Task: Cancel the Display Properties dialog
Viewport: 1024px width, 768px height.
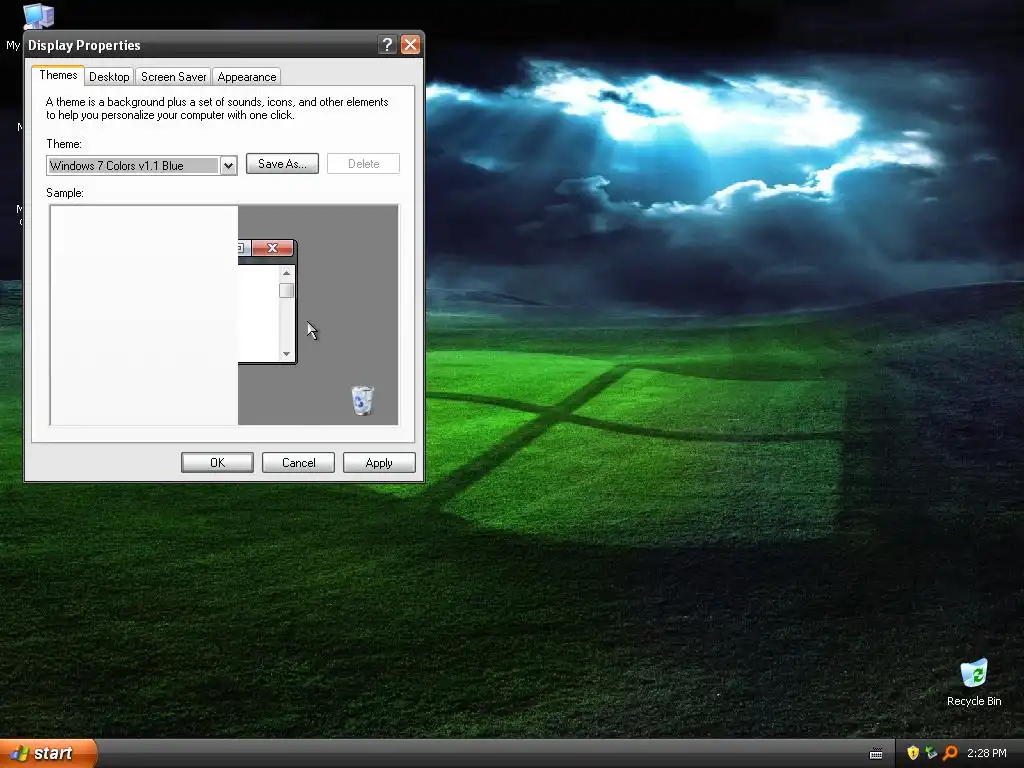Action: tap(298, 462)
